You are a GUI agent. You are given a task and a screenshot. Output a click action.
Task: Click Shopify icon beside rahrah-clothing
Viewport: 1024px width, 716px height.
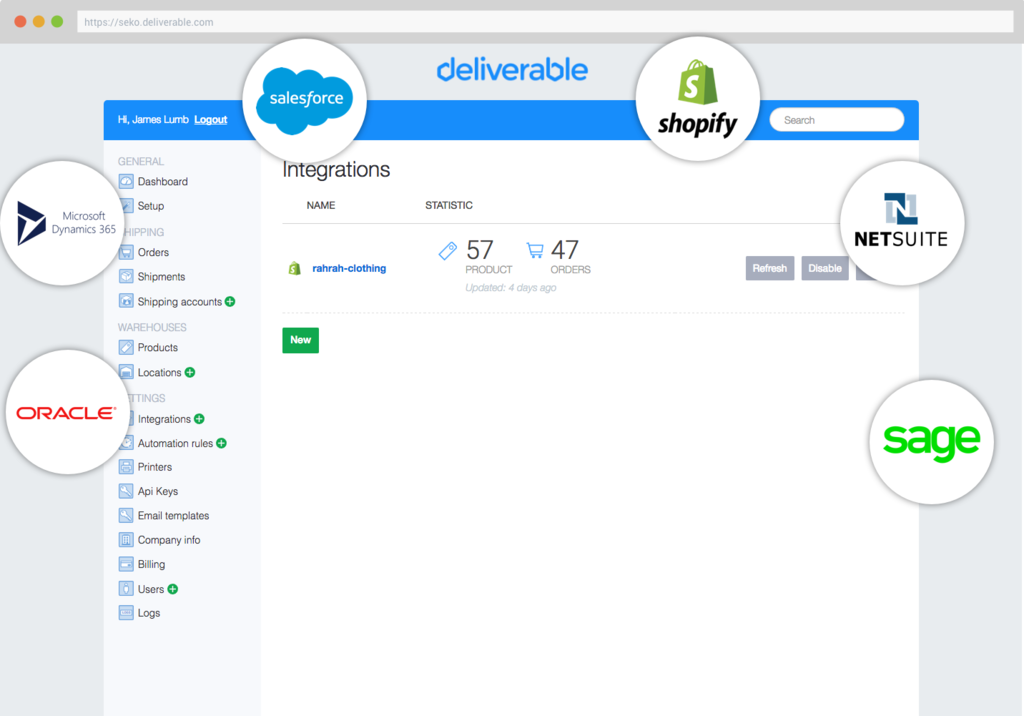(295, 268)
